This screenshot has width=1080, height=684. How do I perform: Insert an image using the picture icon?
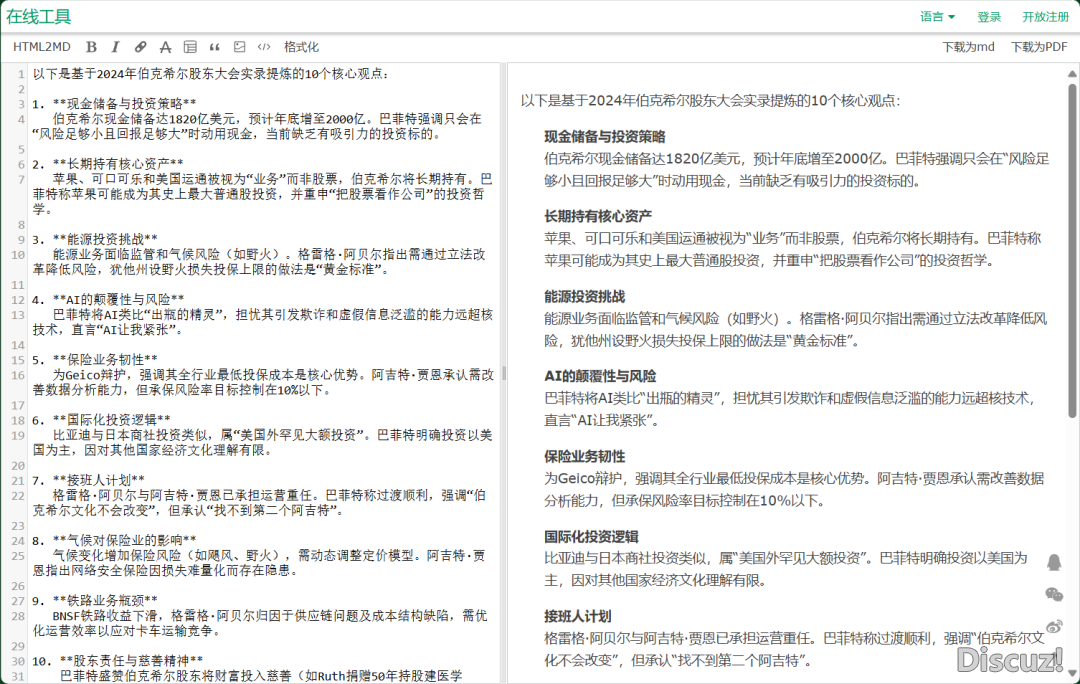(239, 47)
